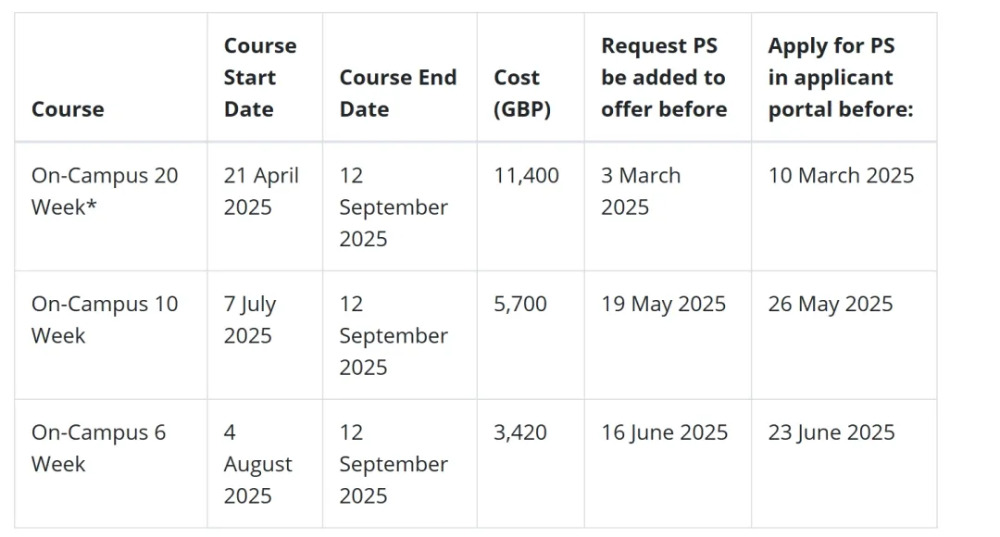Screen dimensions: 1000x537
Task: Click the Course Start Date header
Action: [x=260, y=77]
